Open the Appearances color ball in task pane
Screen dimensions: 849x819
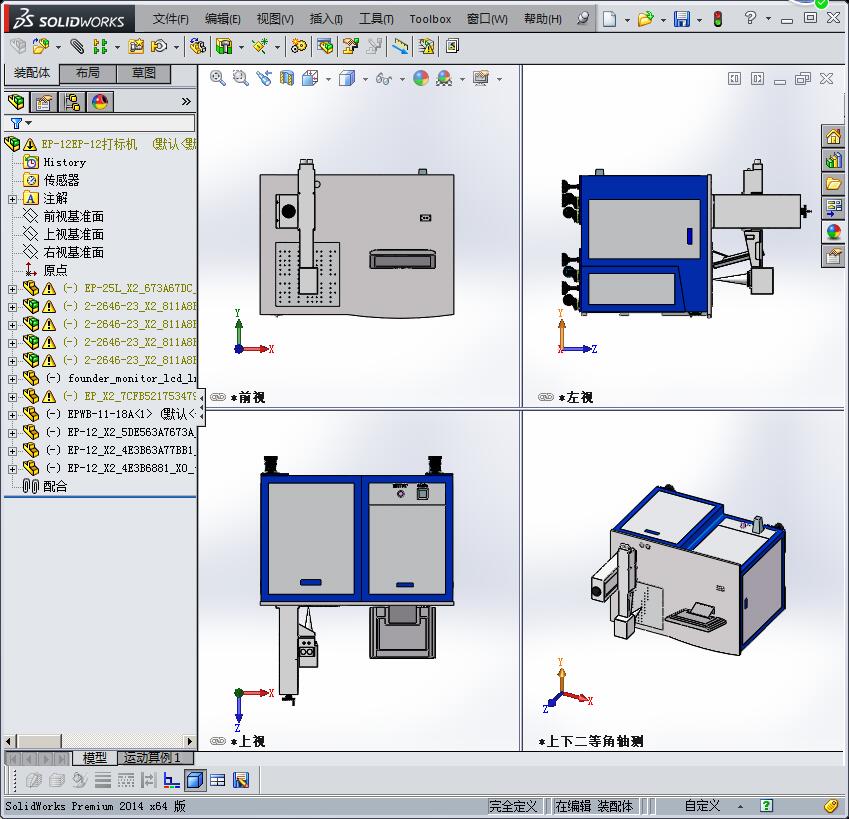pyautogui.click(x=833, y=232)
